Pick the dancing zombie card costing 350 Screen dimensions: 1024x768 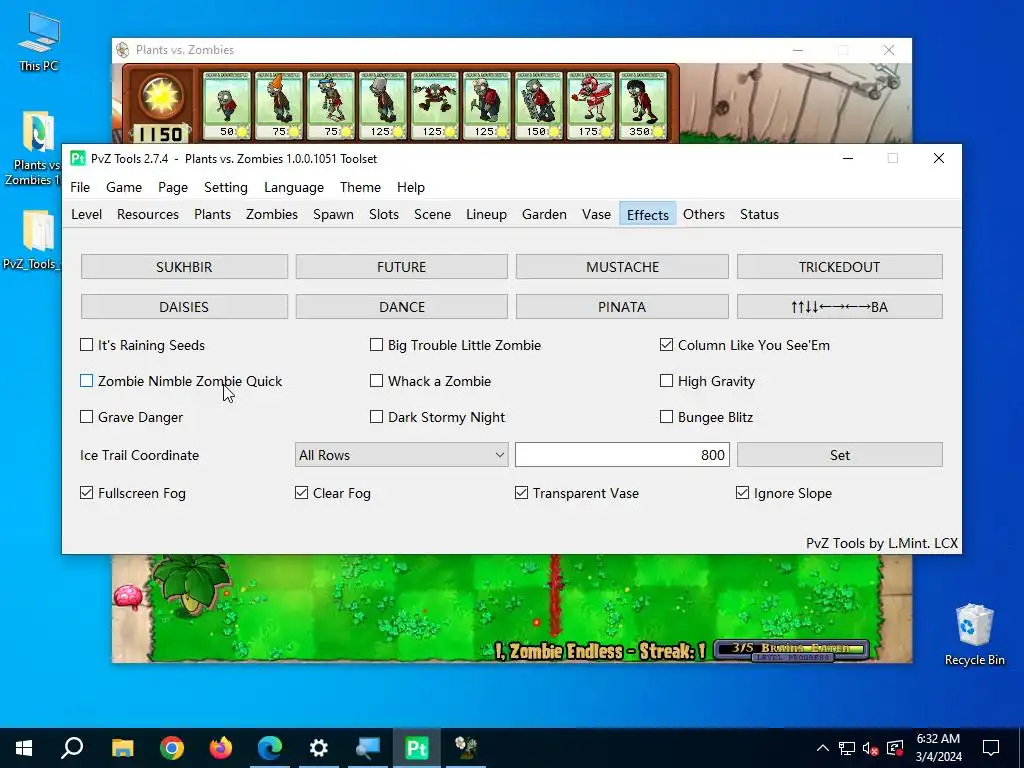(x=643, y=105)
